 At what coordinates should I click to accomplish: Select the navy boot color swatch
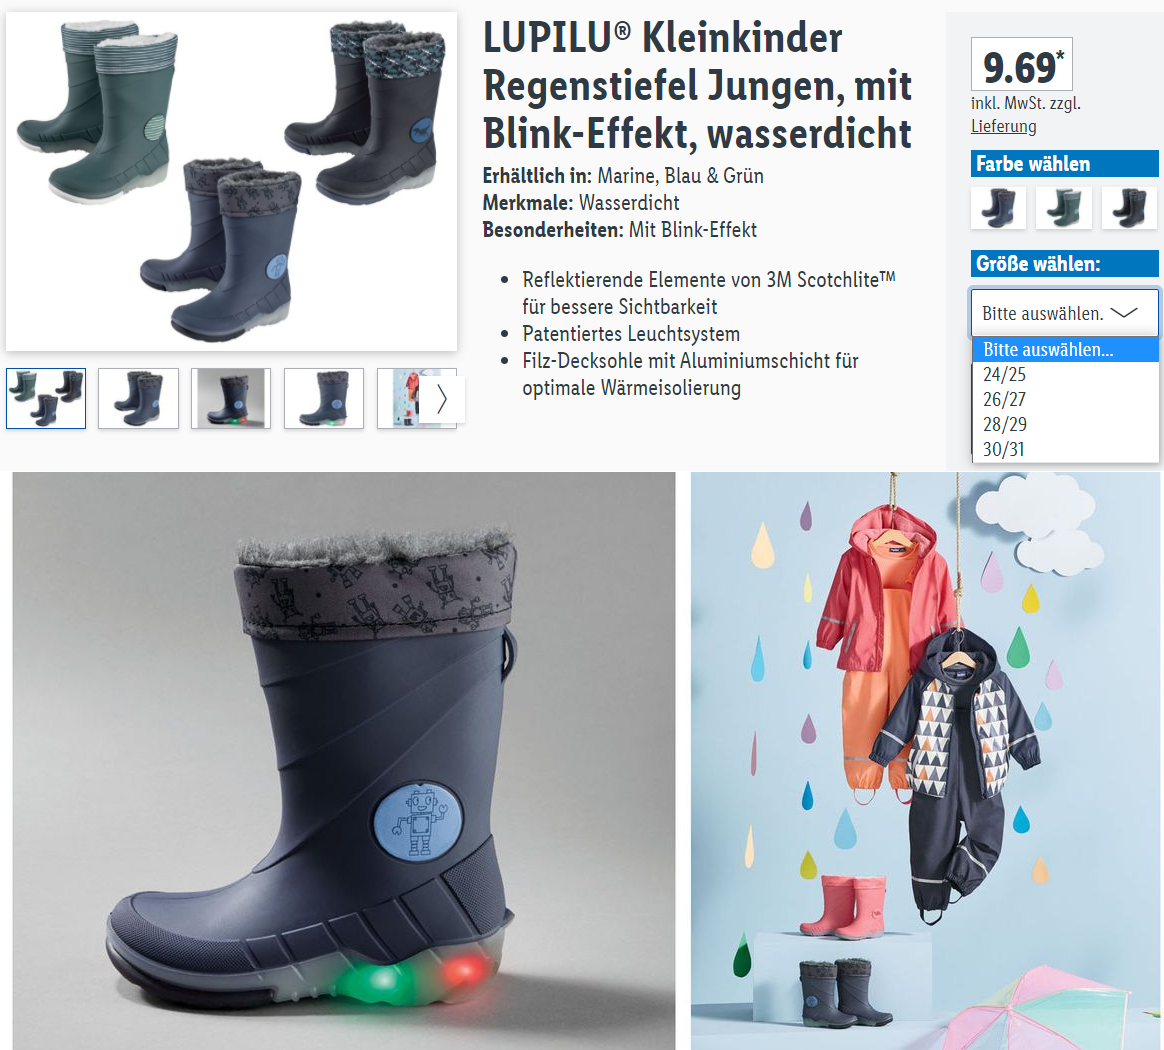998,208
